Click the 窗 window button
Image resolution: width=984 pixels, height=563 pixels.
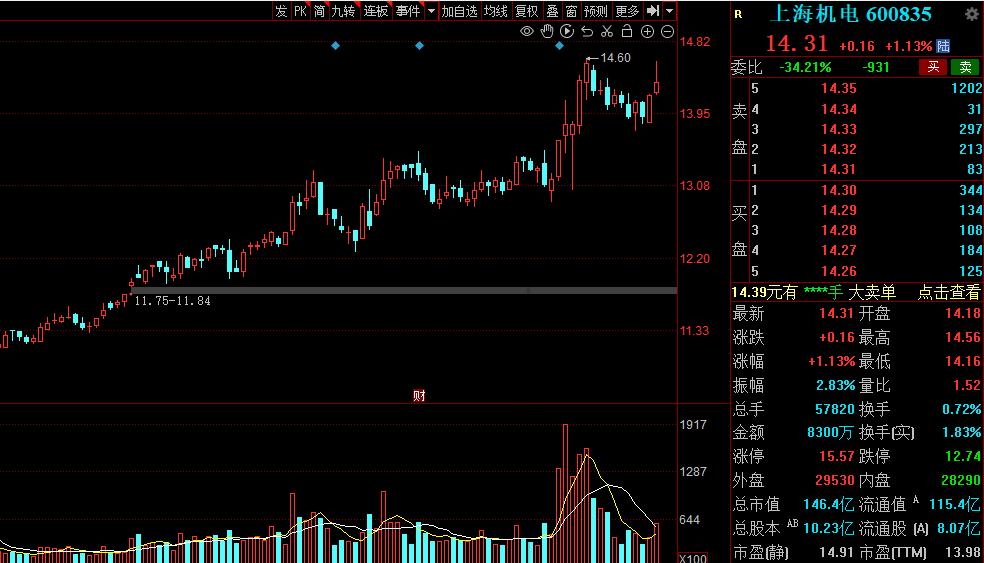571,11
